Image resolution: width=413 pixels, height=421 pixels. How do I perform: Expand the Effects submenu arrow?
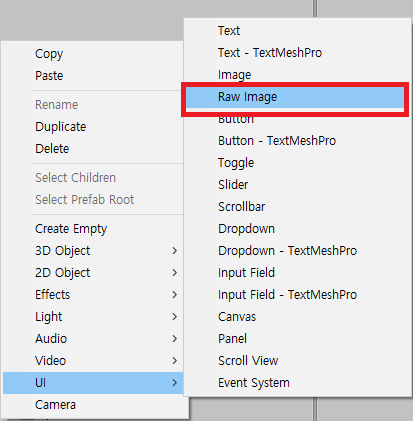[x=174, y=295]
